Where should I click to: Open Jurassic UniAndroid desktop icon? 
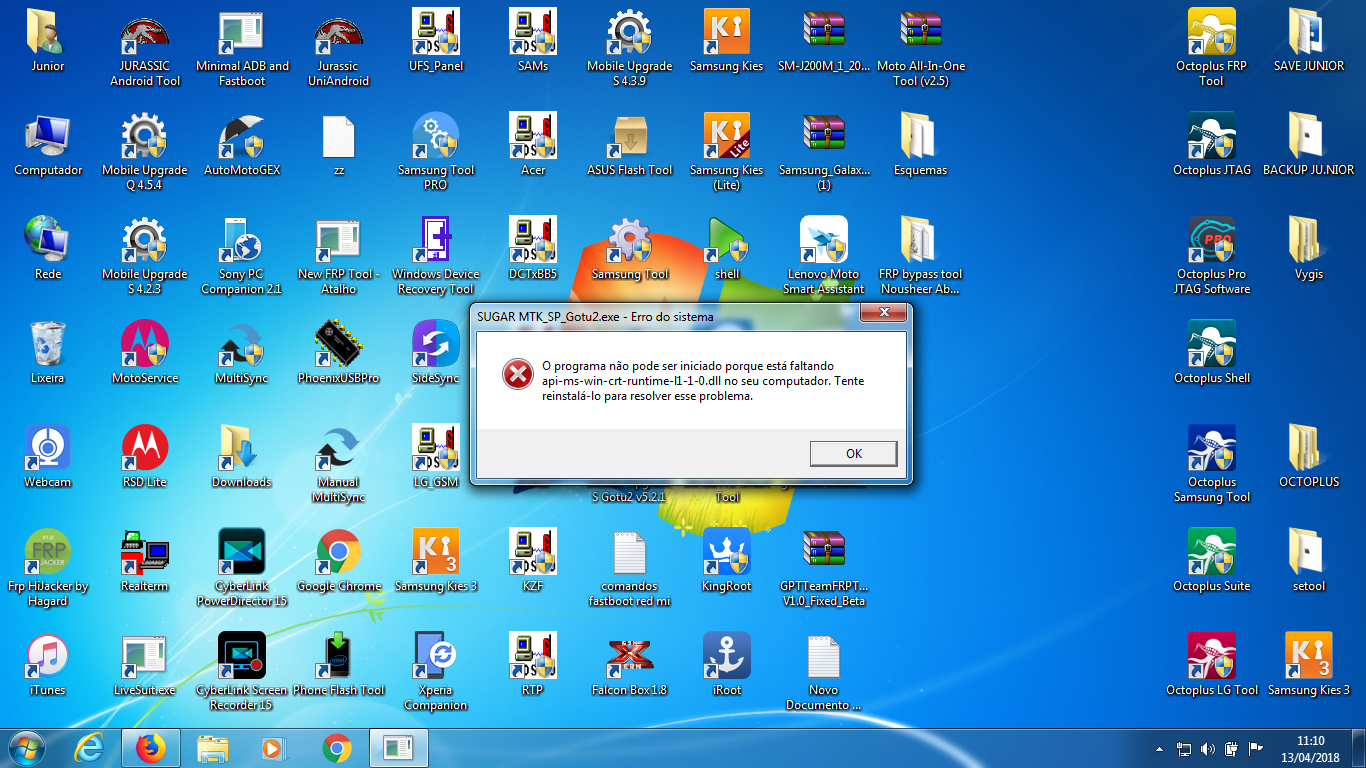[x=339, y=48]
